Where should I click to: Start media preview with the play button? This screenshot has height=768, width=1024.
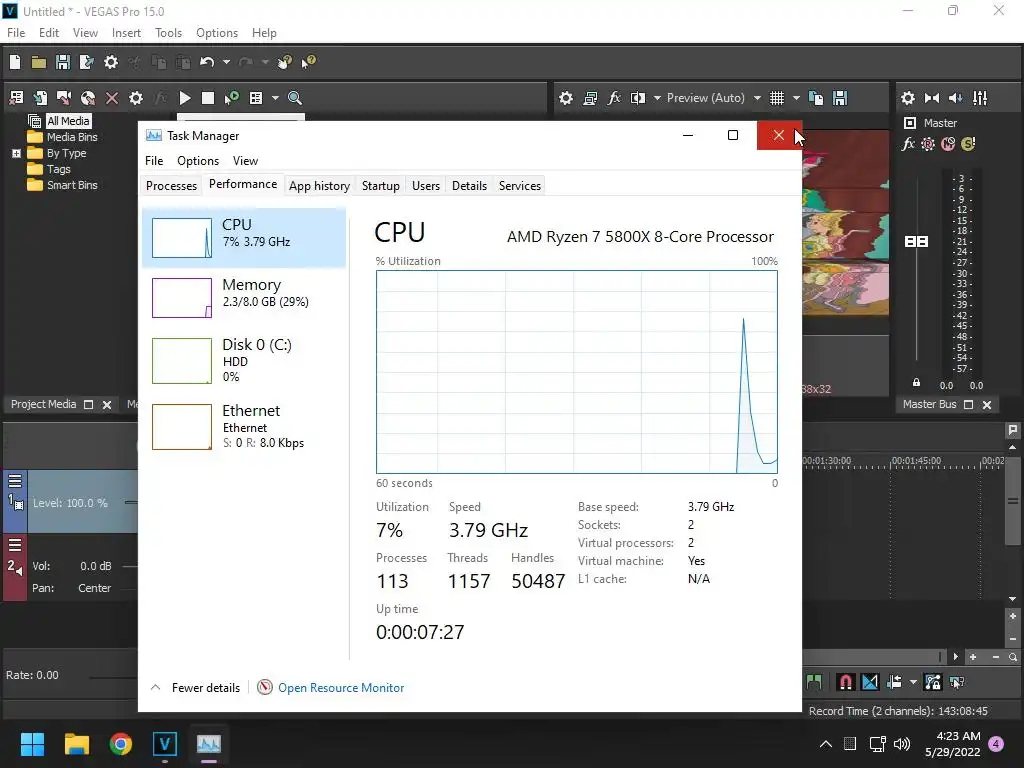[185, 98]
